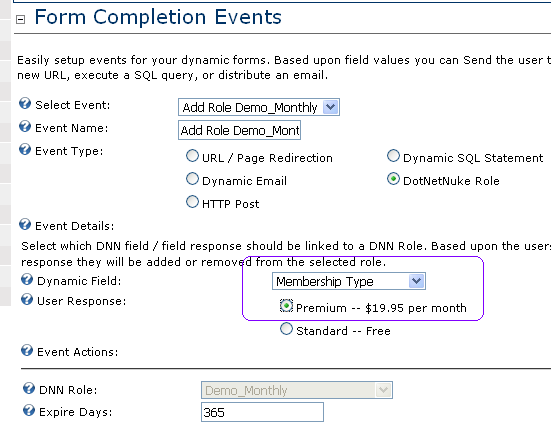Screen dimensions: 551x430
Task: Show help for Expire Days
Action: 29,410
